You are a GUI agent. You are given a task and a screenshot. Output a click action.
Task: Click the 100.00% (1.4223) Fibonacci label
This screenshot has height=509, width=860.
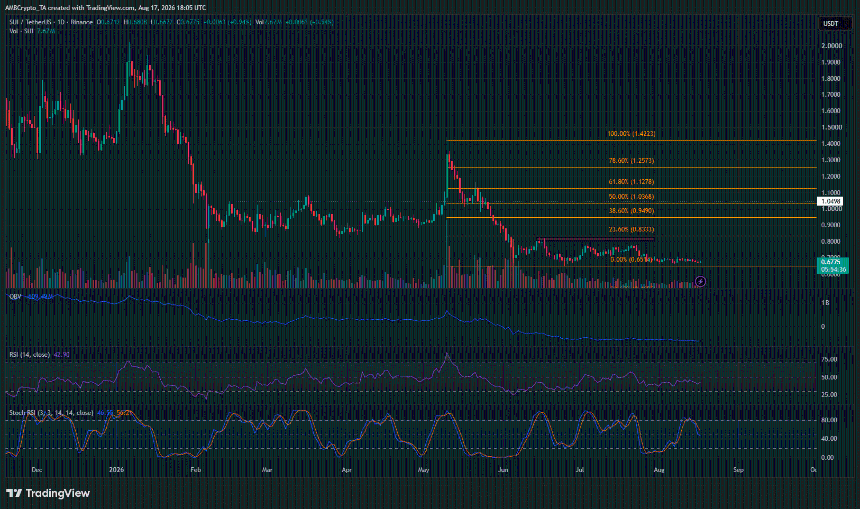pos(631,134)
